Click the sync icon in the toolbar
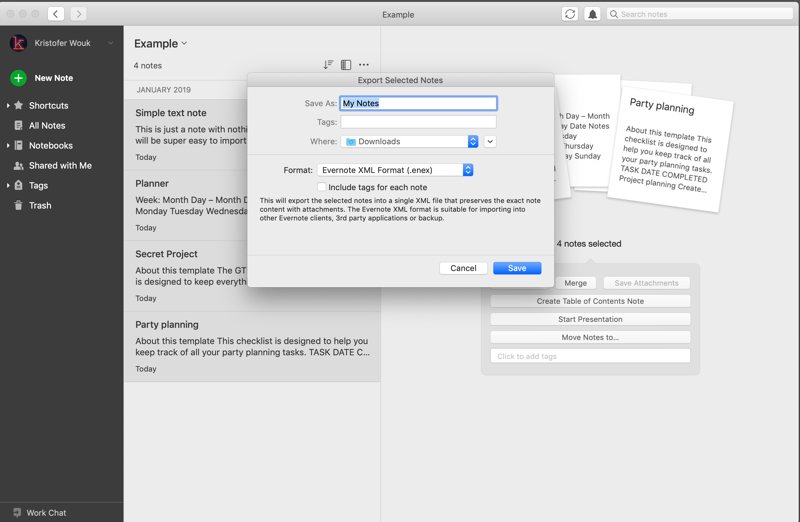The width and height of the screenshot is (800, 522). point(570,14)
